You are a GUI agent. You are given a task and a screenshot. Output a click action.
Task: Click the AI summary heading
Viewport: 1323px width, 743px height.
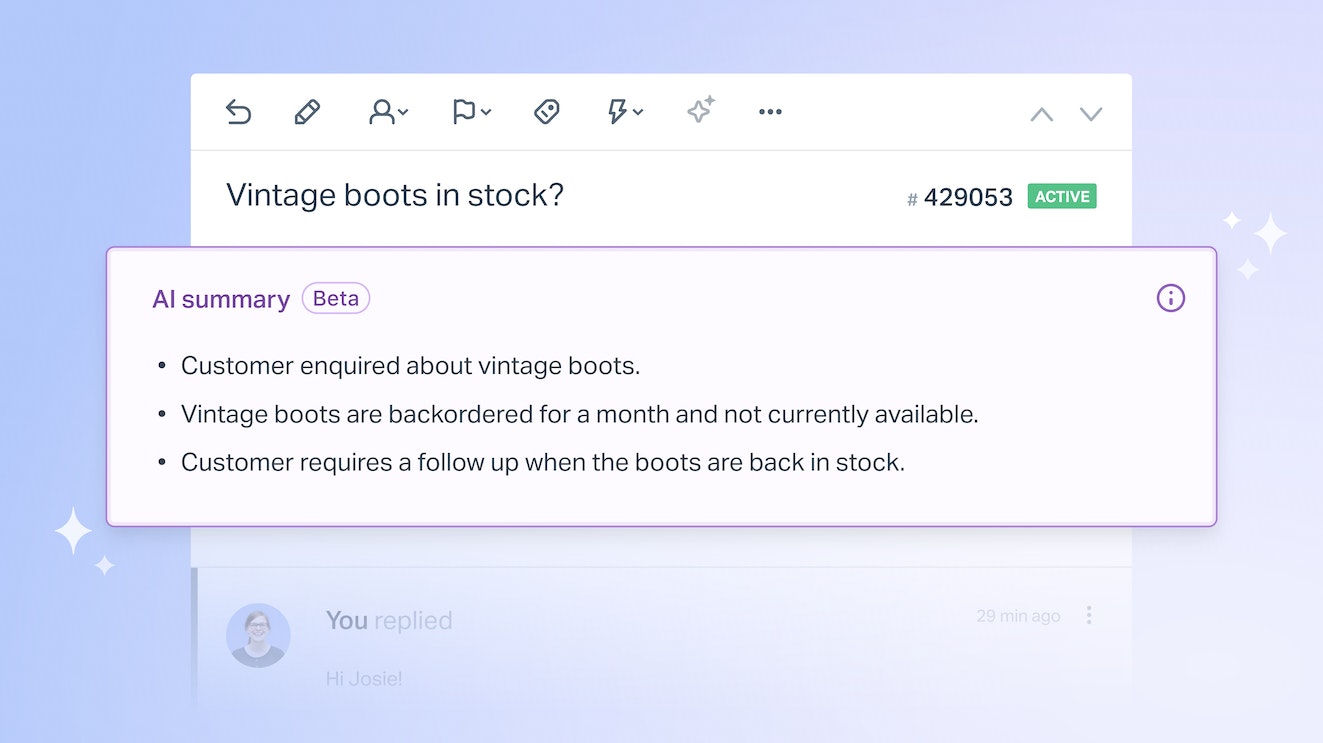click(x=221, y=298)
